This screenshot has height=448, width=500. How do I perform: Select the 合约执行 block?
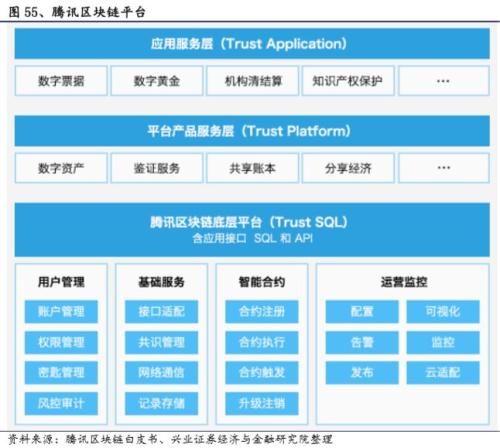[262, 342]
